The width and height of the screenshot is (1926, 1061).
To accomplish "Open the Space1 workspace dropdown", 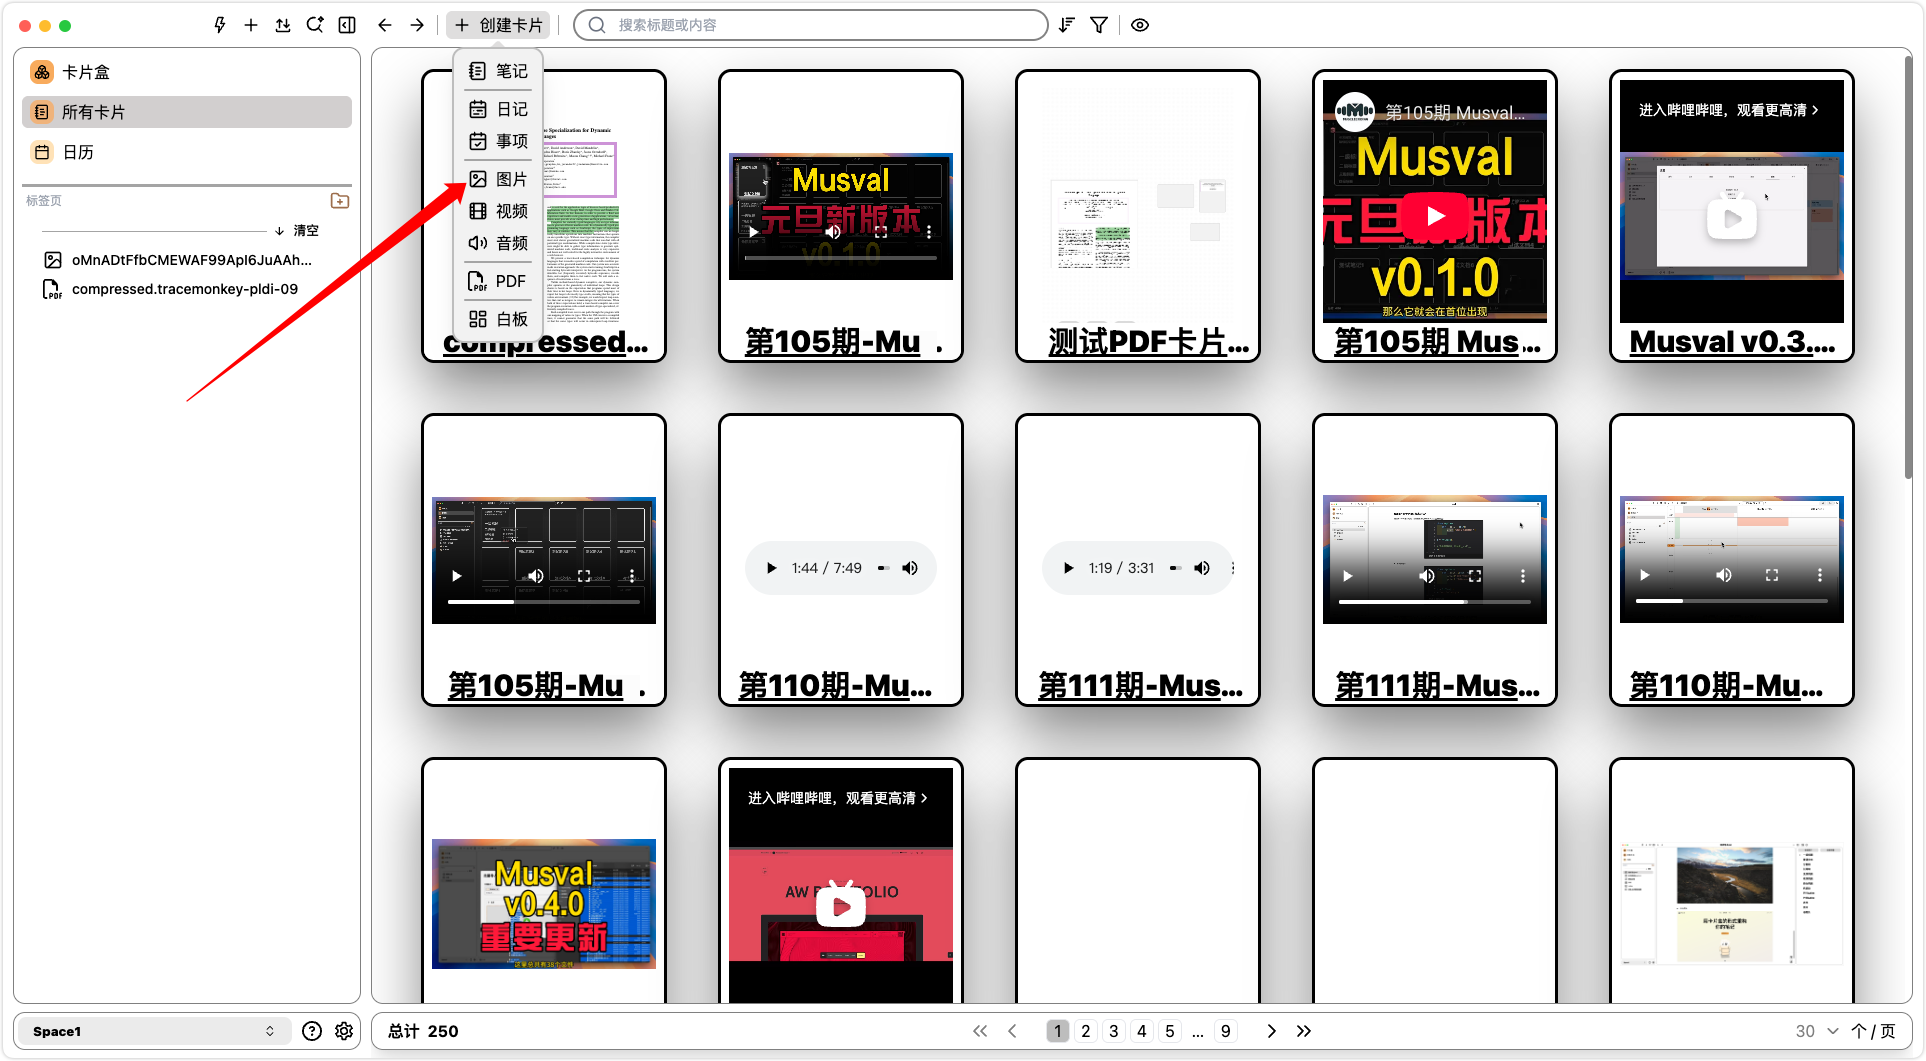I will pos(153,1031).
